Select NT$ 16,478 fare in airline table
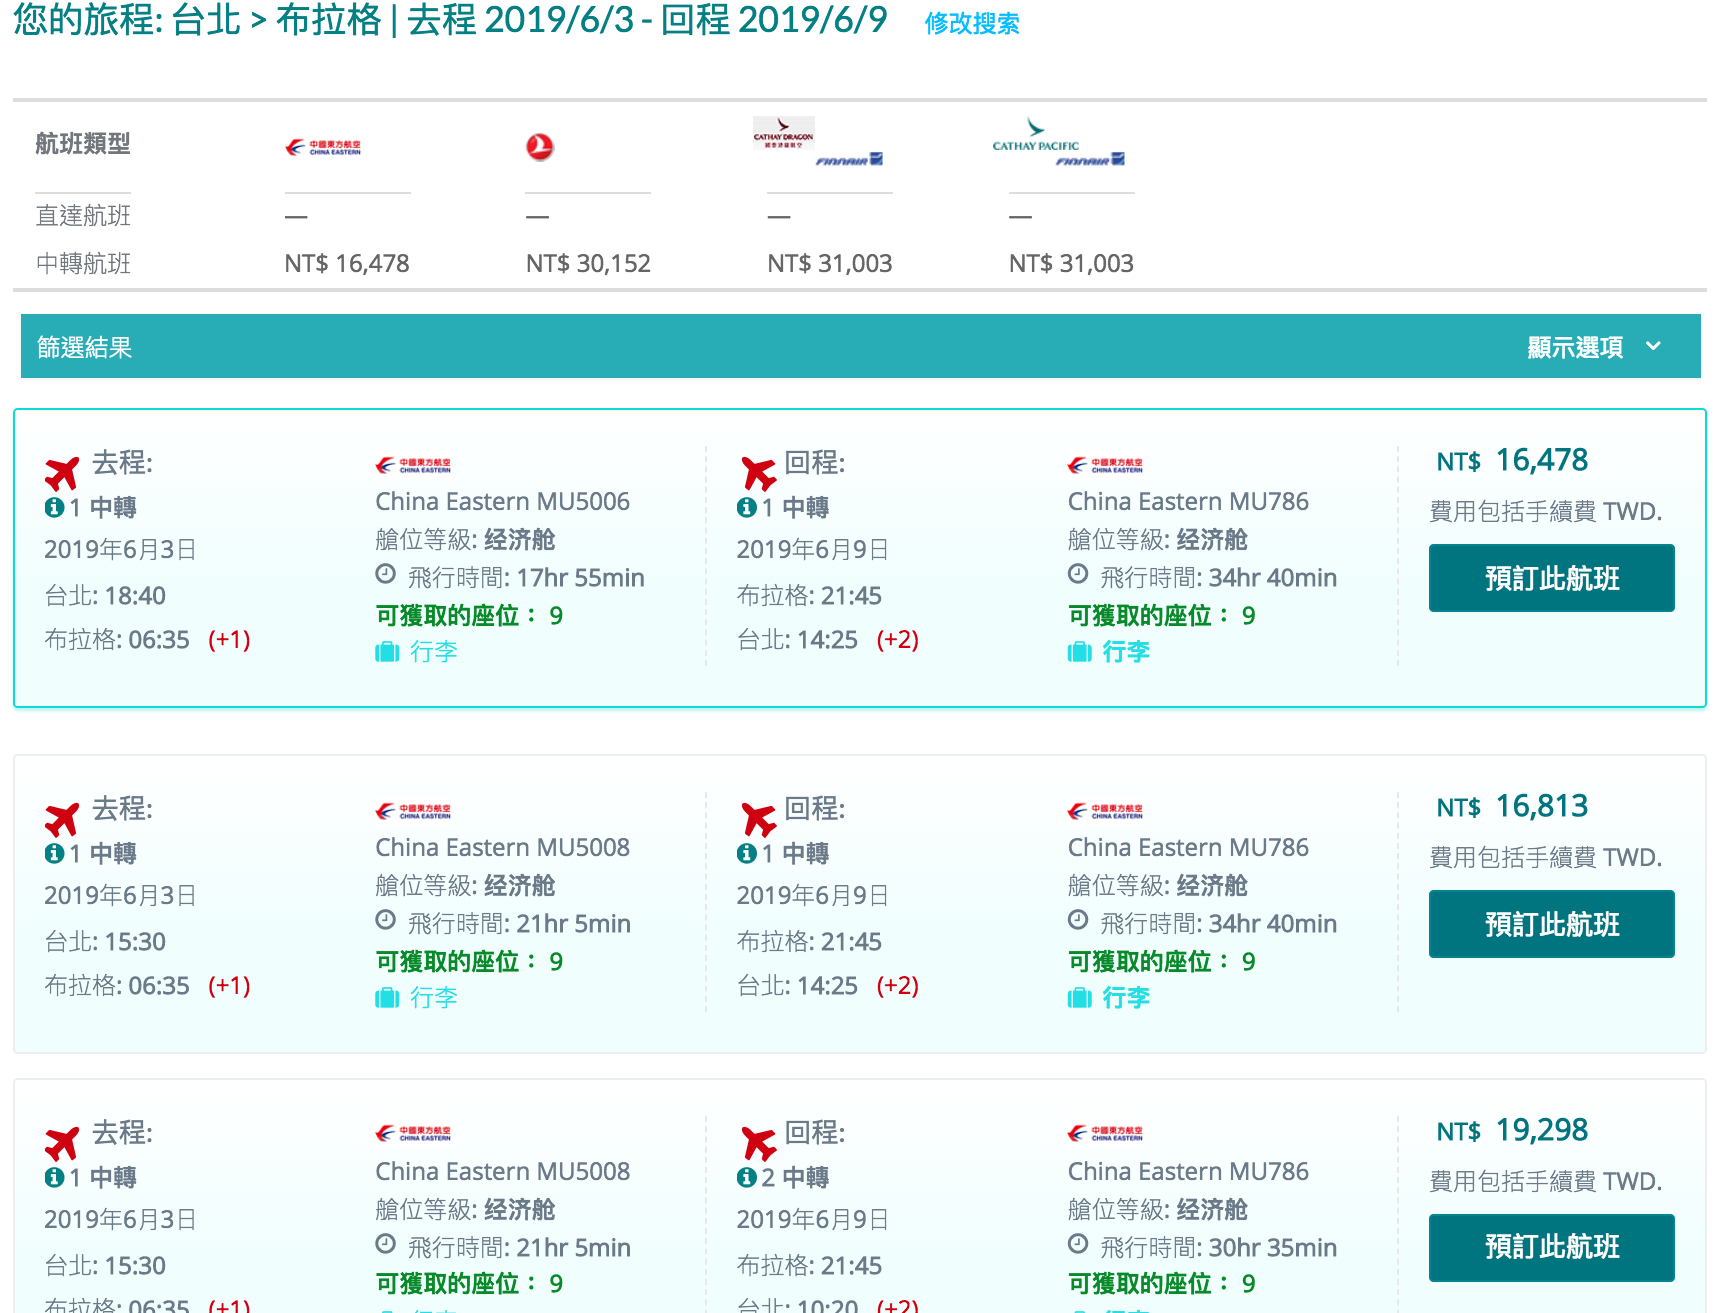This screenshot has height=1313, width=1716. click(x=347, y=264)
